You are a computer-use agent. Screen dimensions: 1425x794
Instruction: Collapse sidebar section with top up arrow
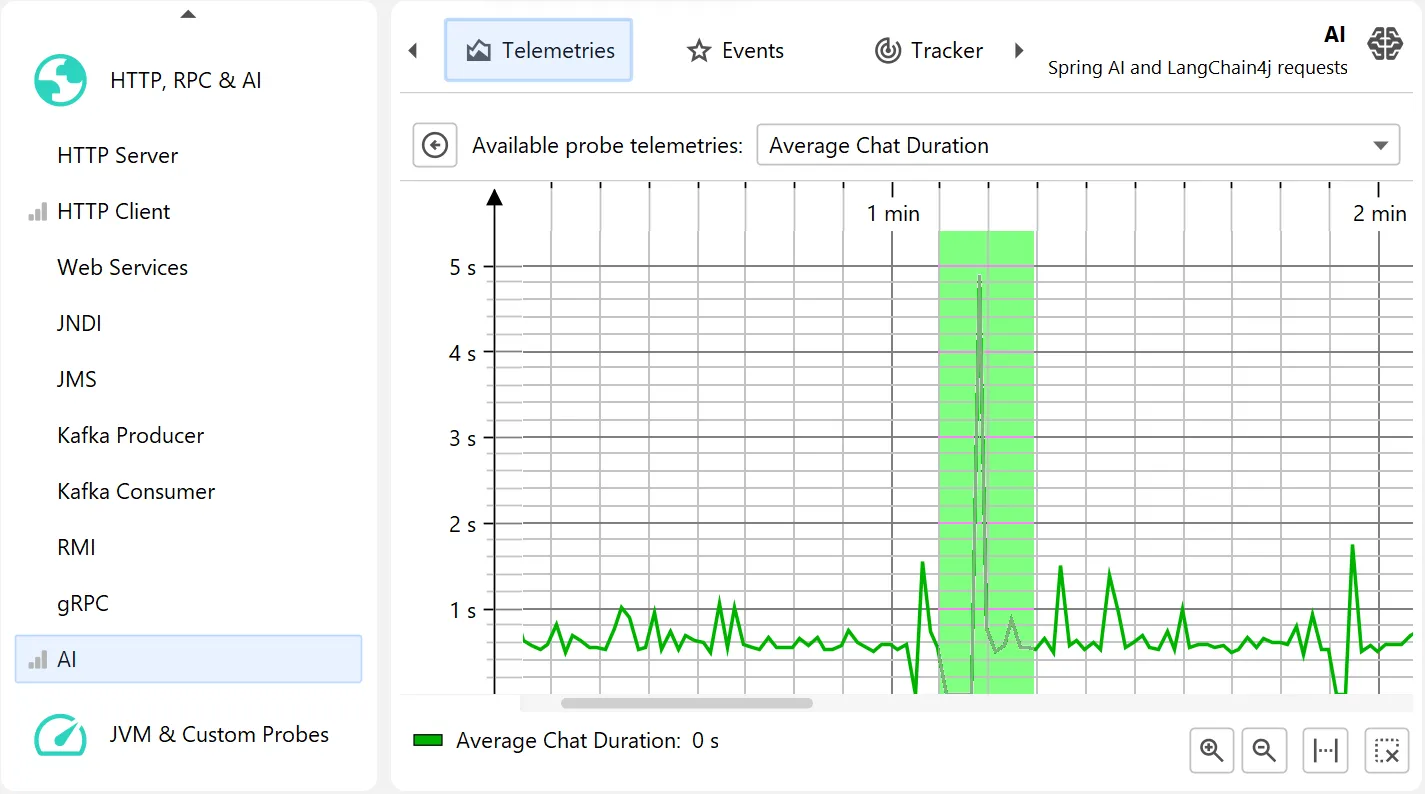coord(188,14)
